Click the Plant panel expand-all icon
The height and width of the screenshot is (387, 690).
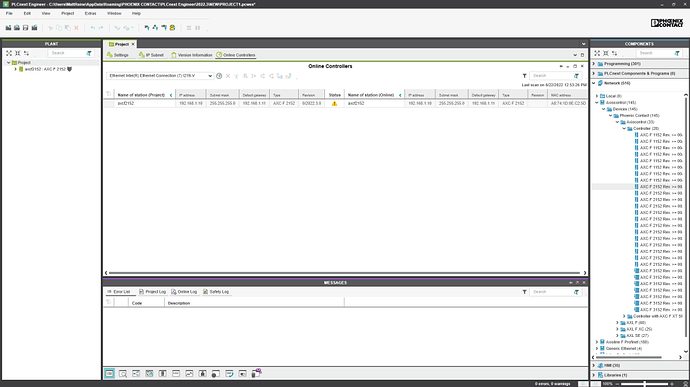coord(9,53)
